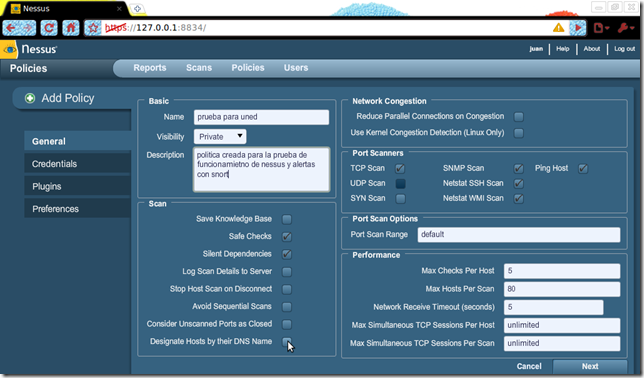Open the Policies tab in navigation bar

(248, 68)
